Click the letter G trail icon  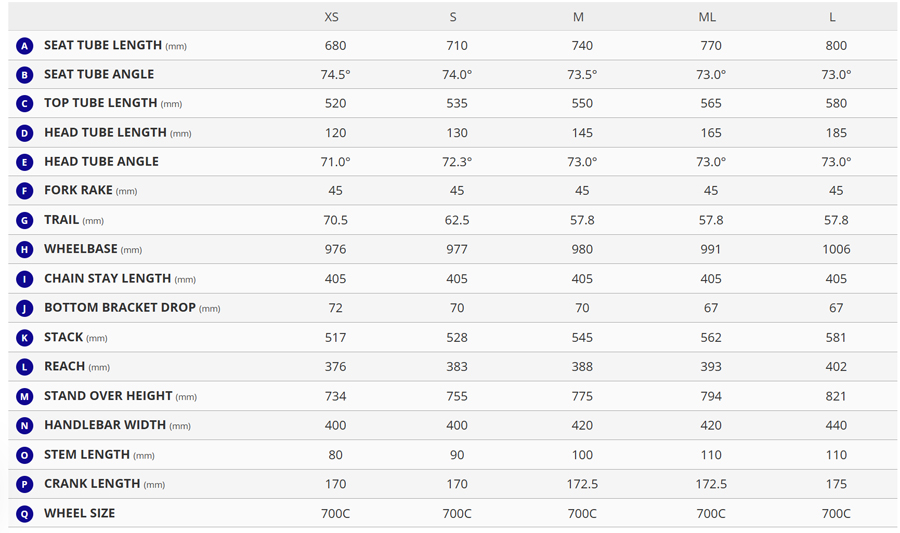point(24,221)
